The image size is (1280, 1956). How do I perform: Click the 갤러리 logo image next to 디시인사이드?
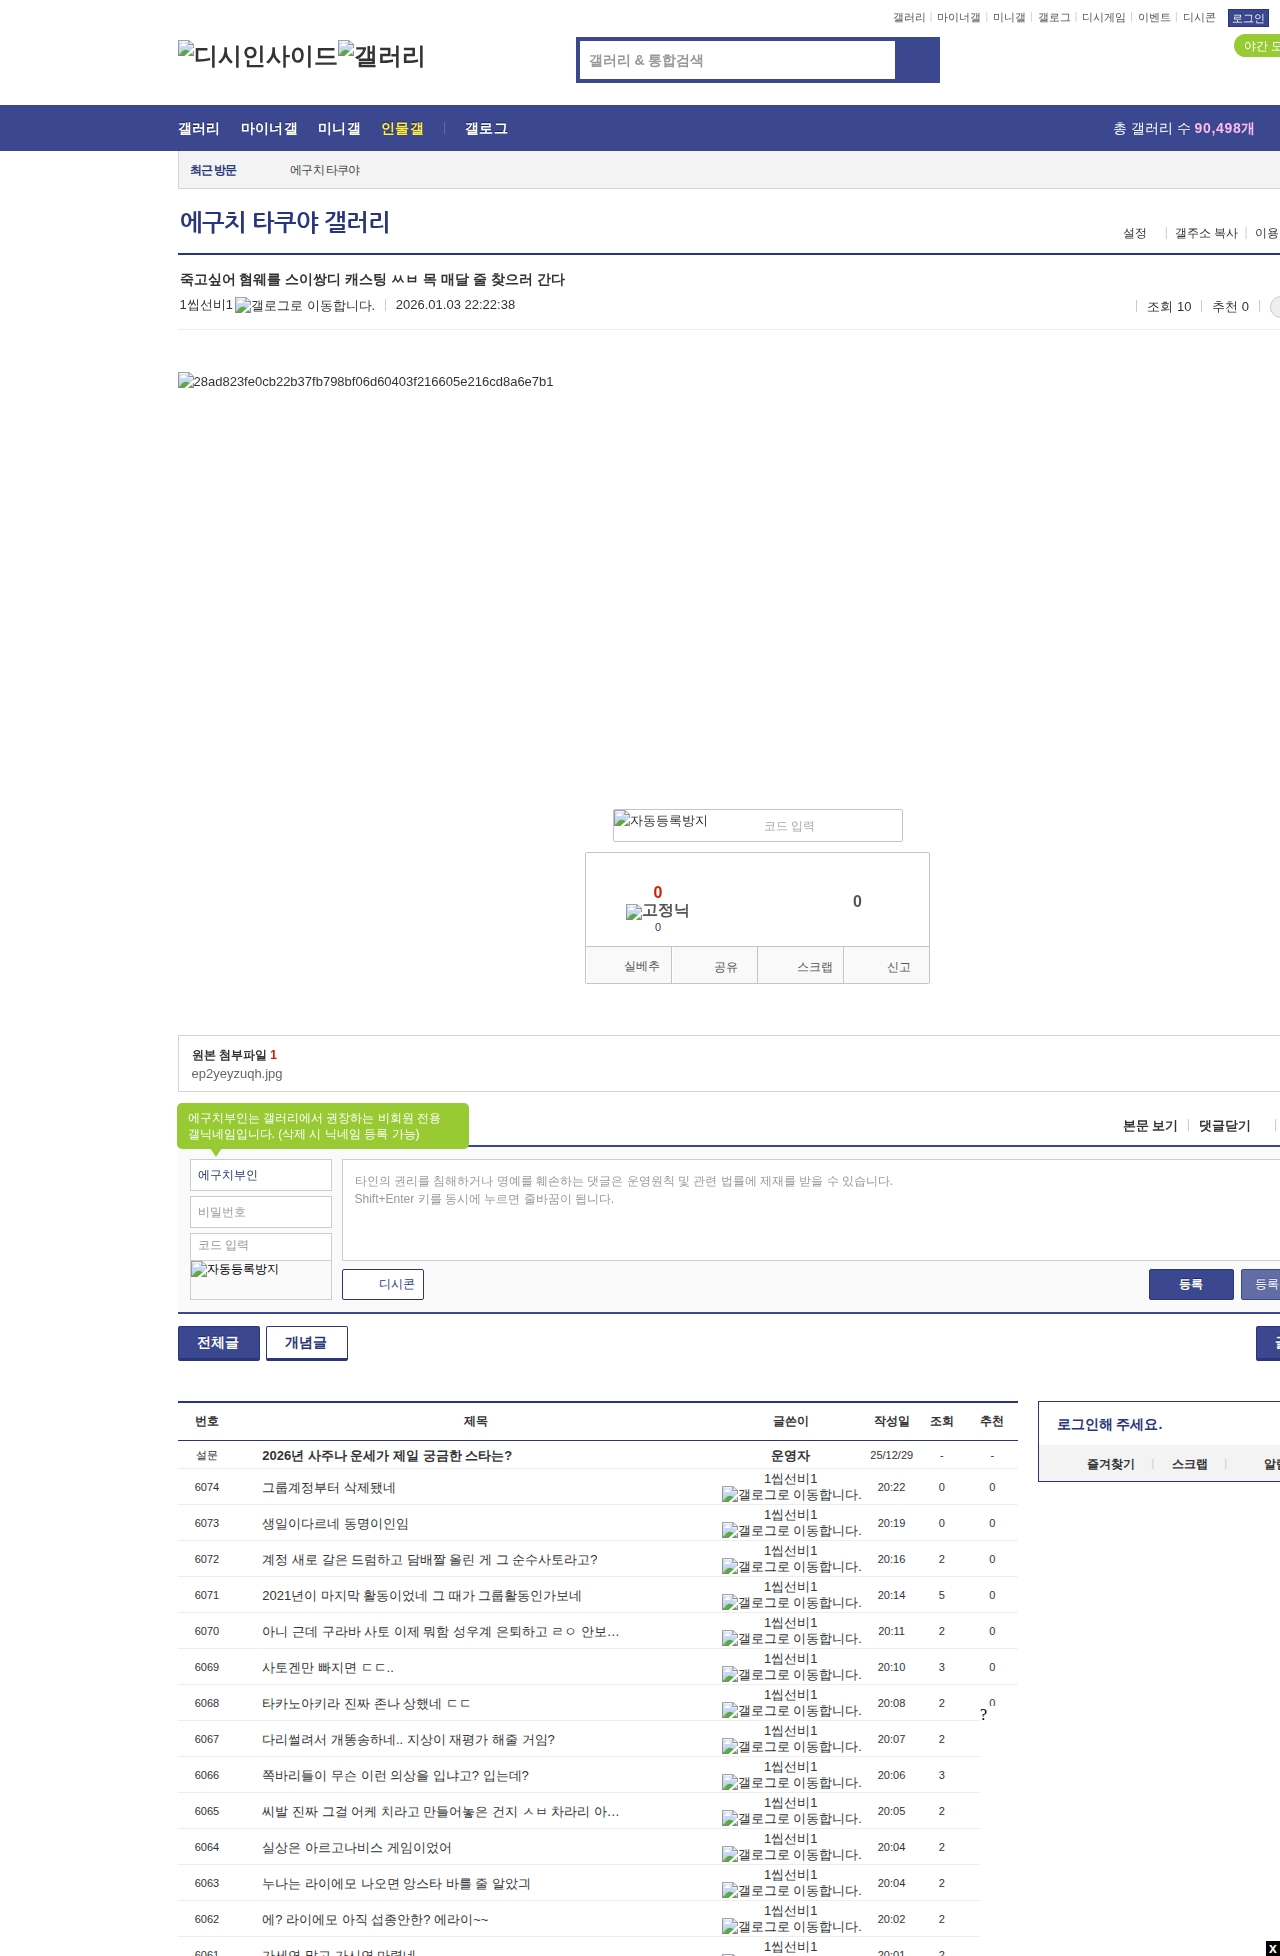click(382, 56)
